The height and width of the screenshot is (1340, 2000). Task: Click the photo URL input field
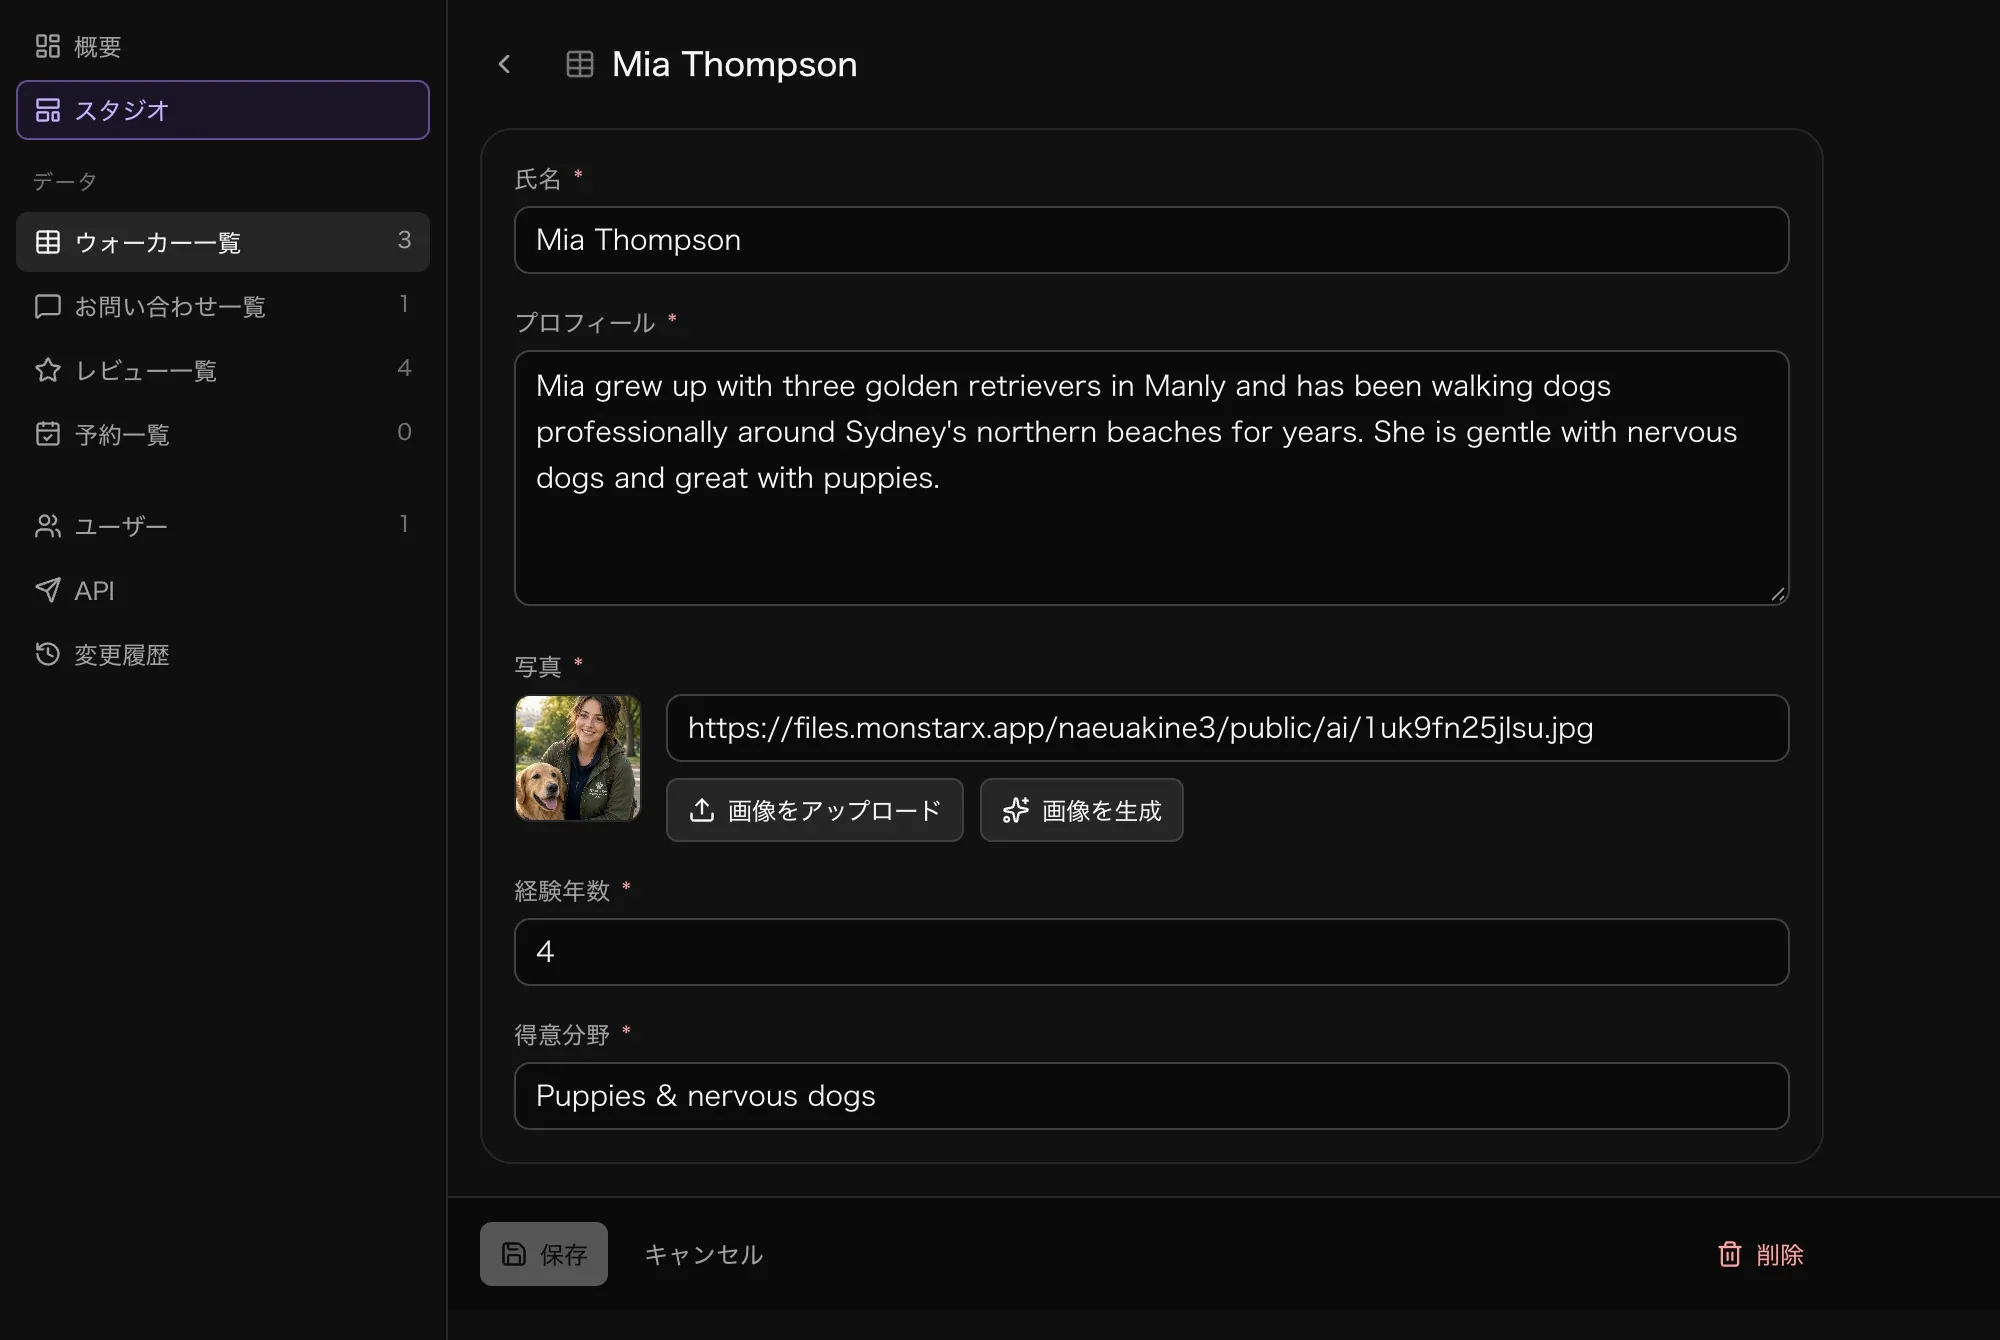(1227, 728)
